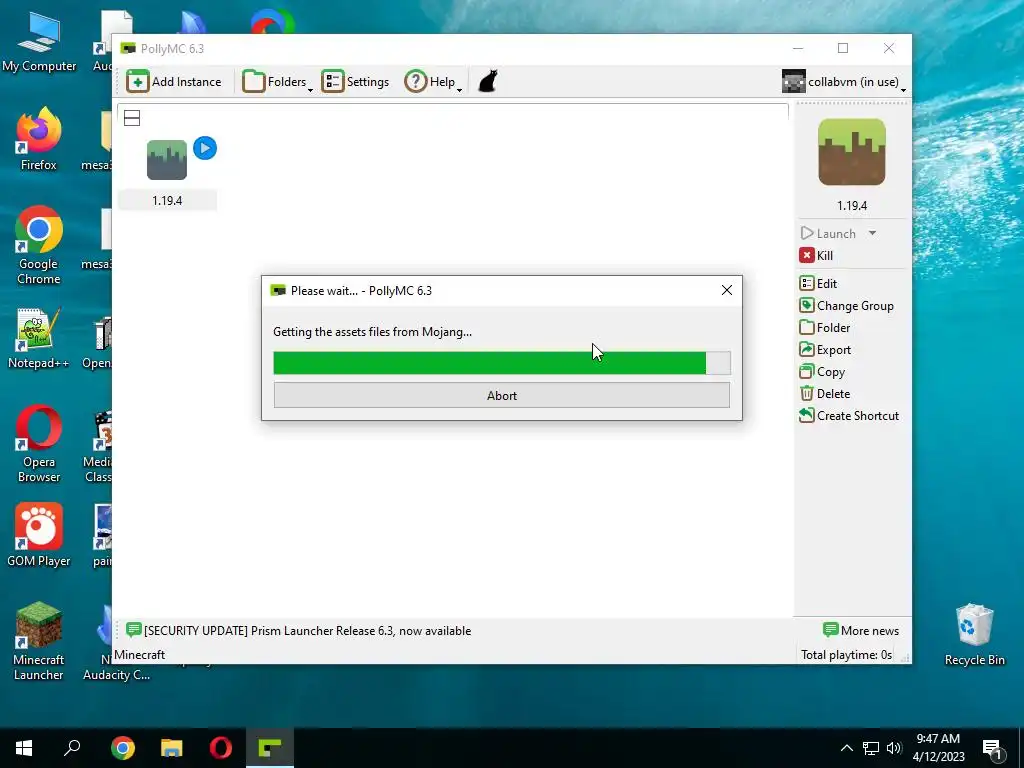
Task: Click the Minecraft status bar label
Action: (x=140, y=654)
